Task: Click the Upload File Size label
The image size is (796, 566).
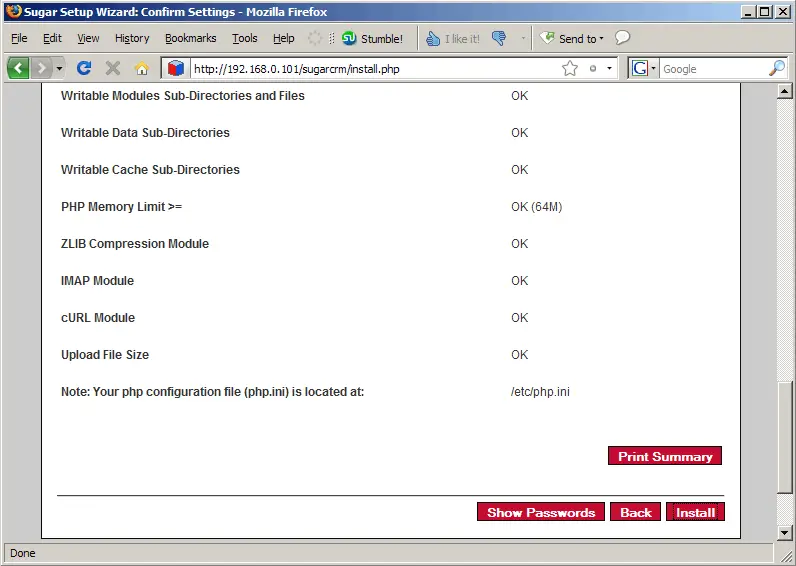Action: (105, 355)
